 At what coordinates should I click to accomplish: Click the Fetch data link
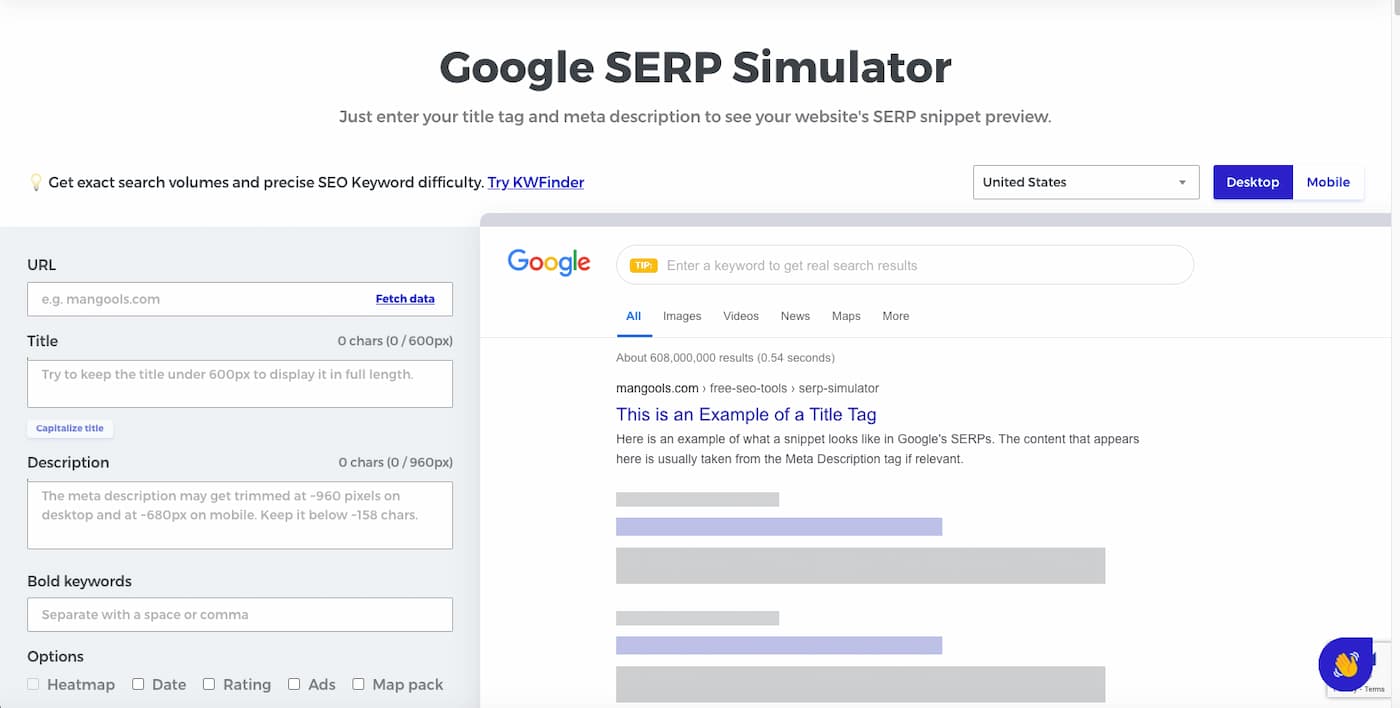pyautogui.click(x=405, y=298)
